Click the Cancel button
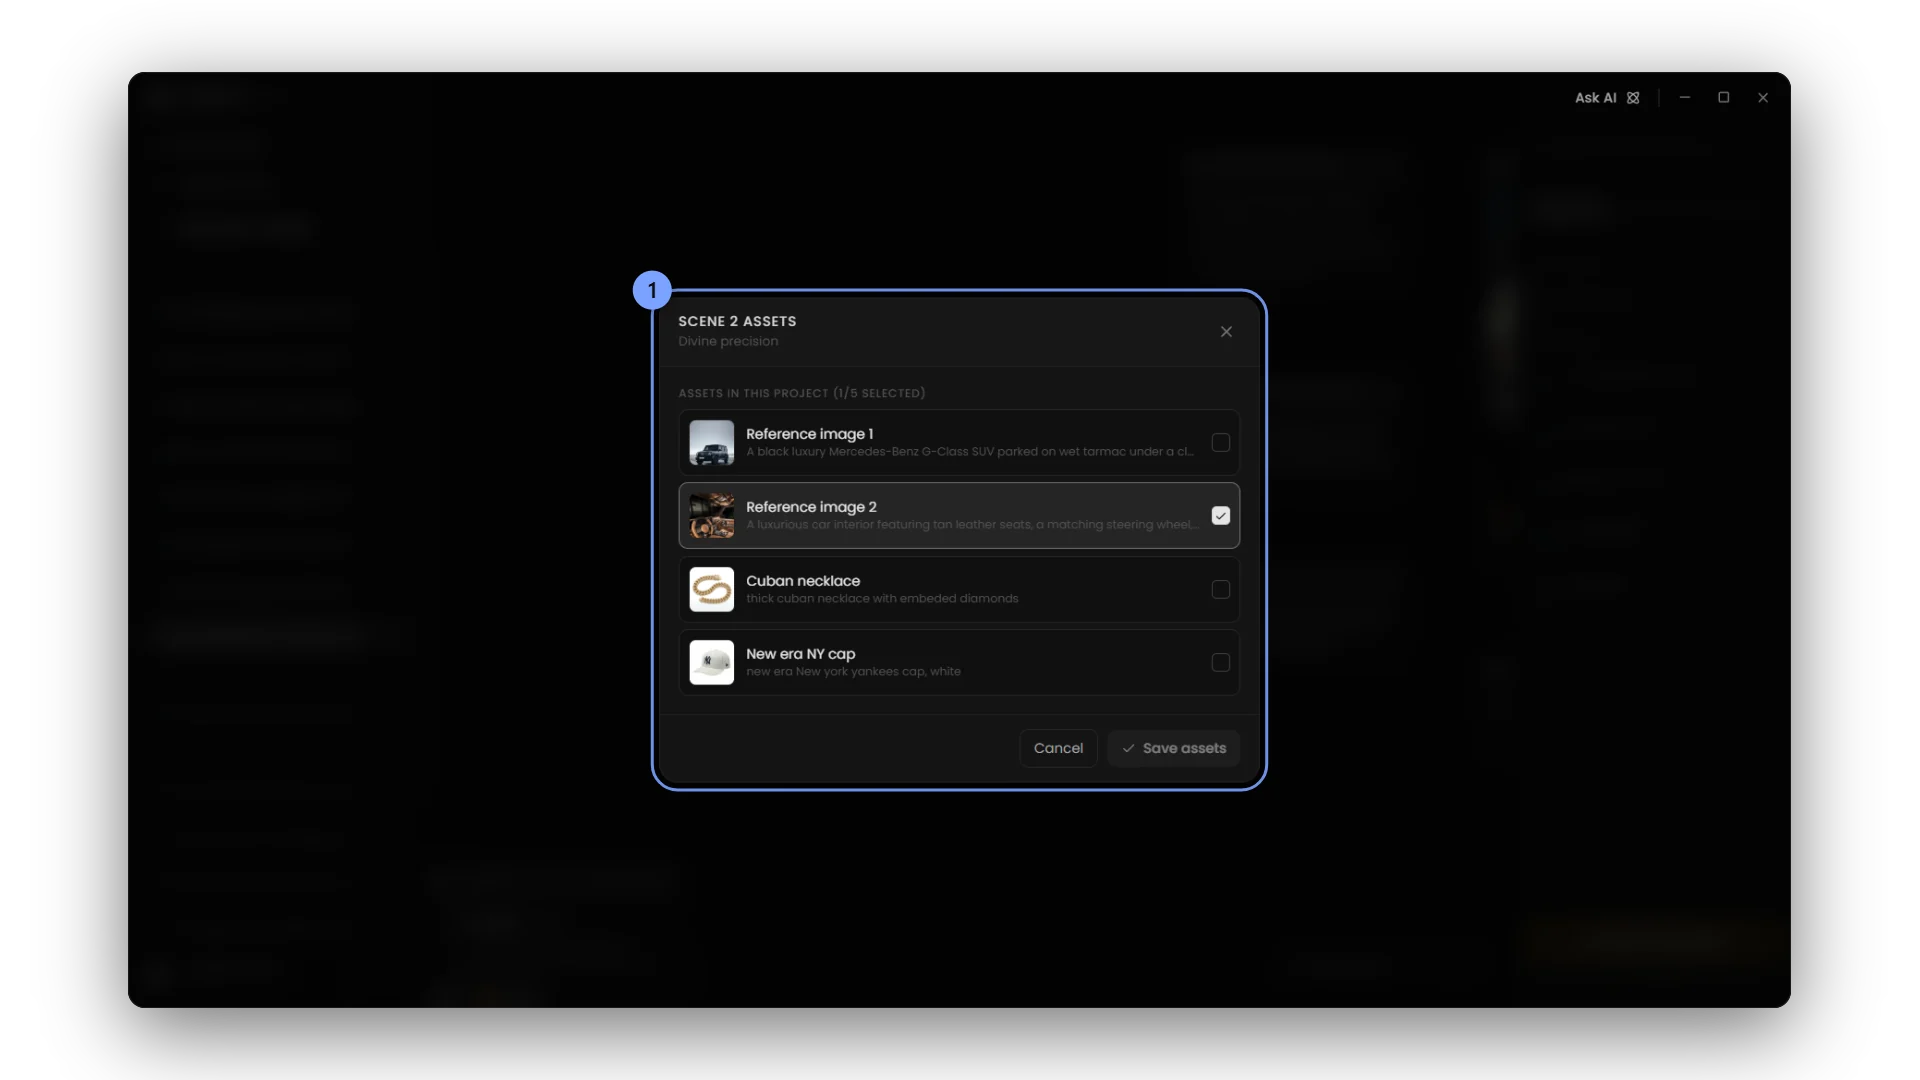Screen dimensions: 1920x1080 (1058, 748)
